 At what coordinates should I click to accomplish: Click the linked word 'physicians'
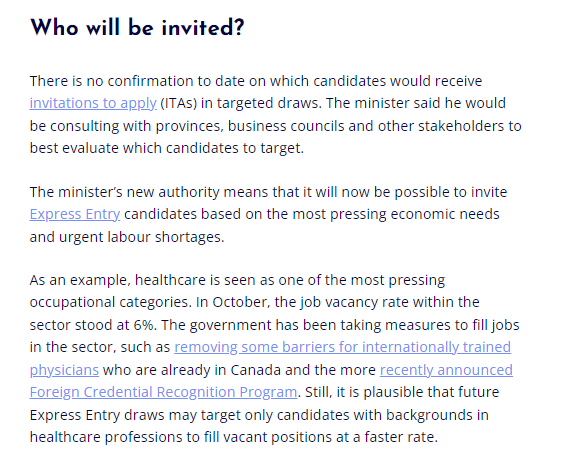coord(64,370)
